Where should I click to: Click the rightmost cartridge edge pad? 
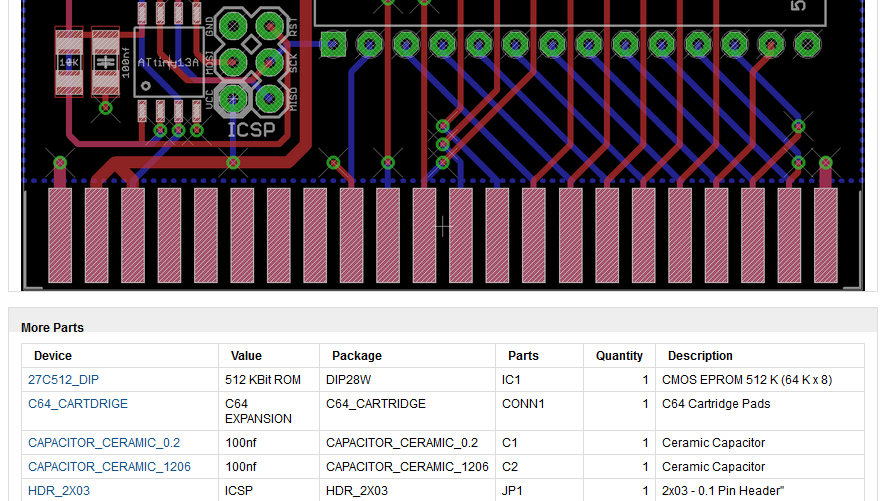[x=826, y=235]
